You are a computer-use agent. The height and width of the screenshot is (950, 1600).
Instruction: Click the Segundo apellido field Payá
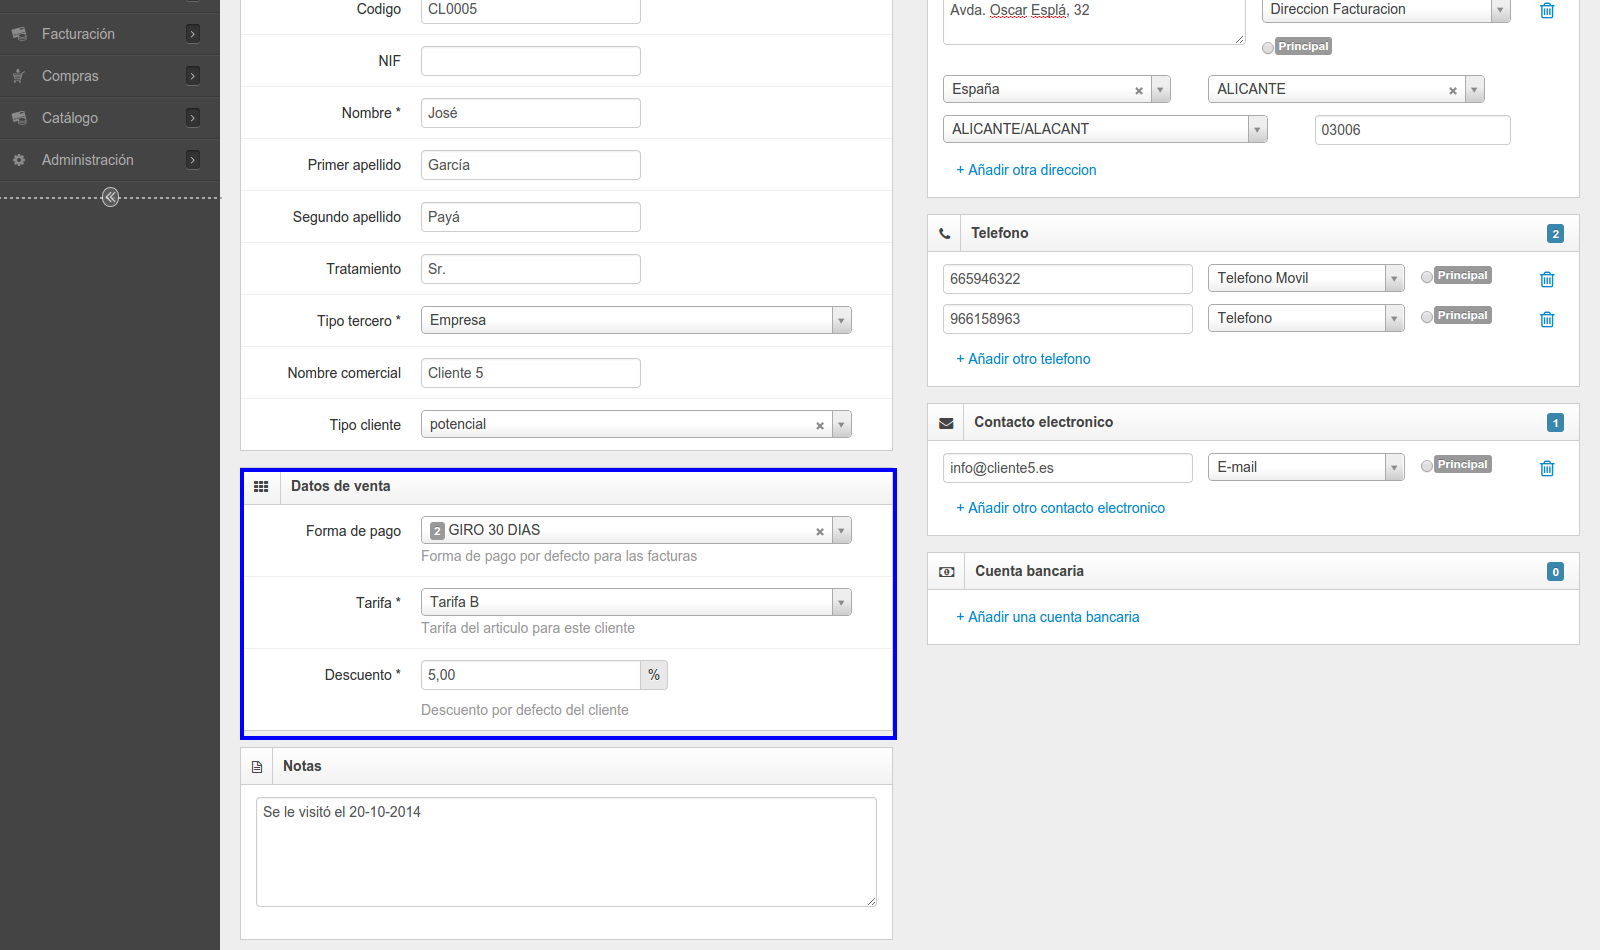[x=531, y=217]
